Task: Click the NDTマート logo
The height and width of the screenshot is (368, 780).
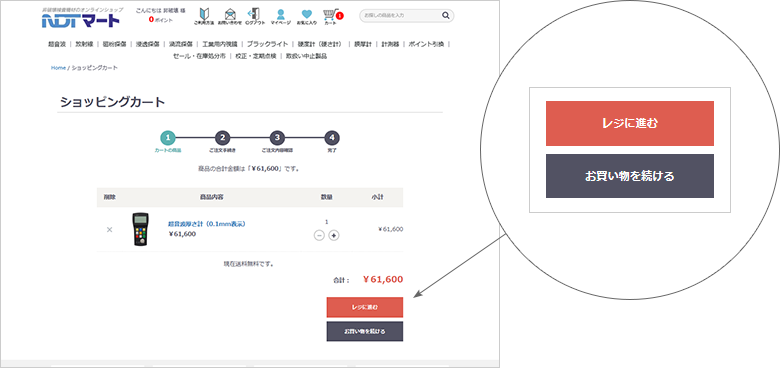Action: point(81,20)
